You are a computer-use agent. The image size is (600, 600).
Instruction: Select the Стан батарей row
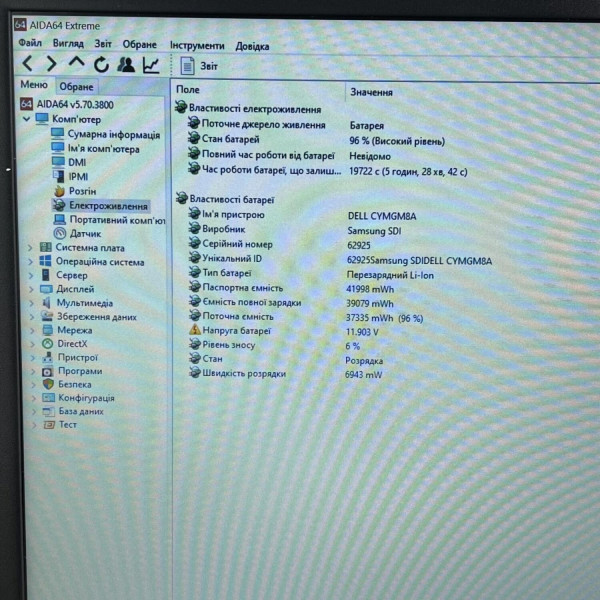pyautogui.click(x=316, y=140)
